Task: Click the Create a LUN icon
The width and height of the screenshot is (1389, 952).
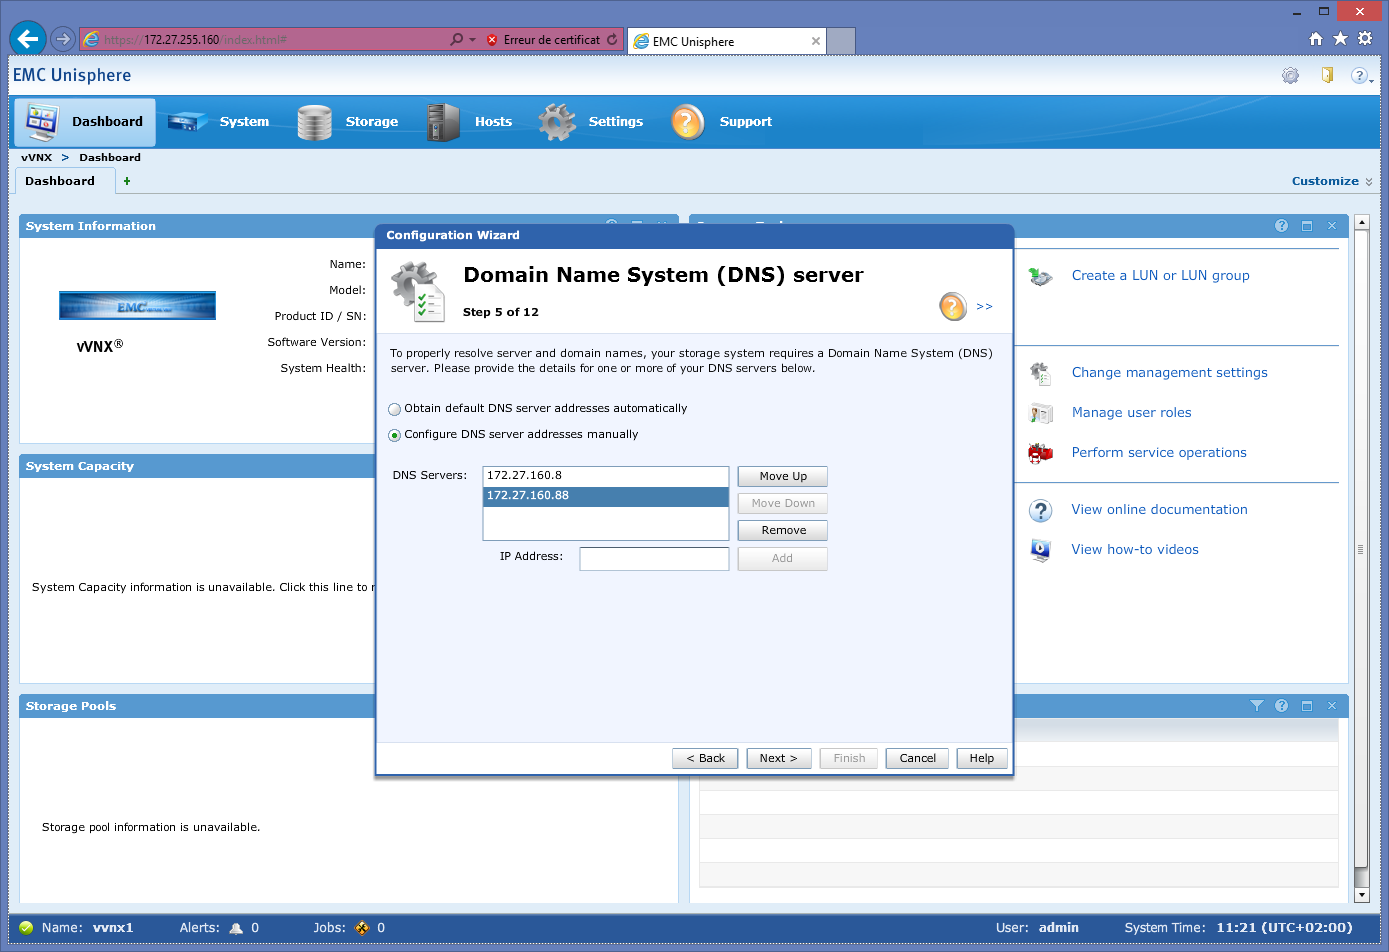Action: tap(1040, 276)
